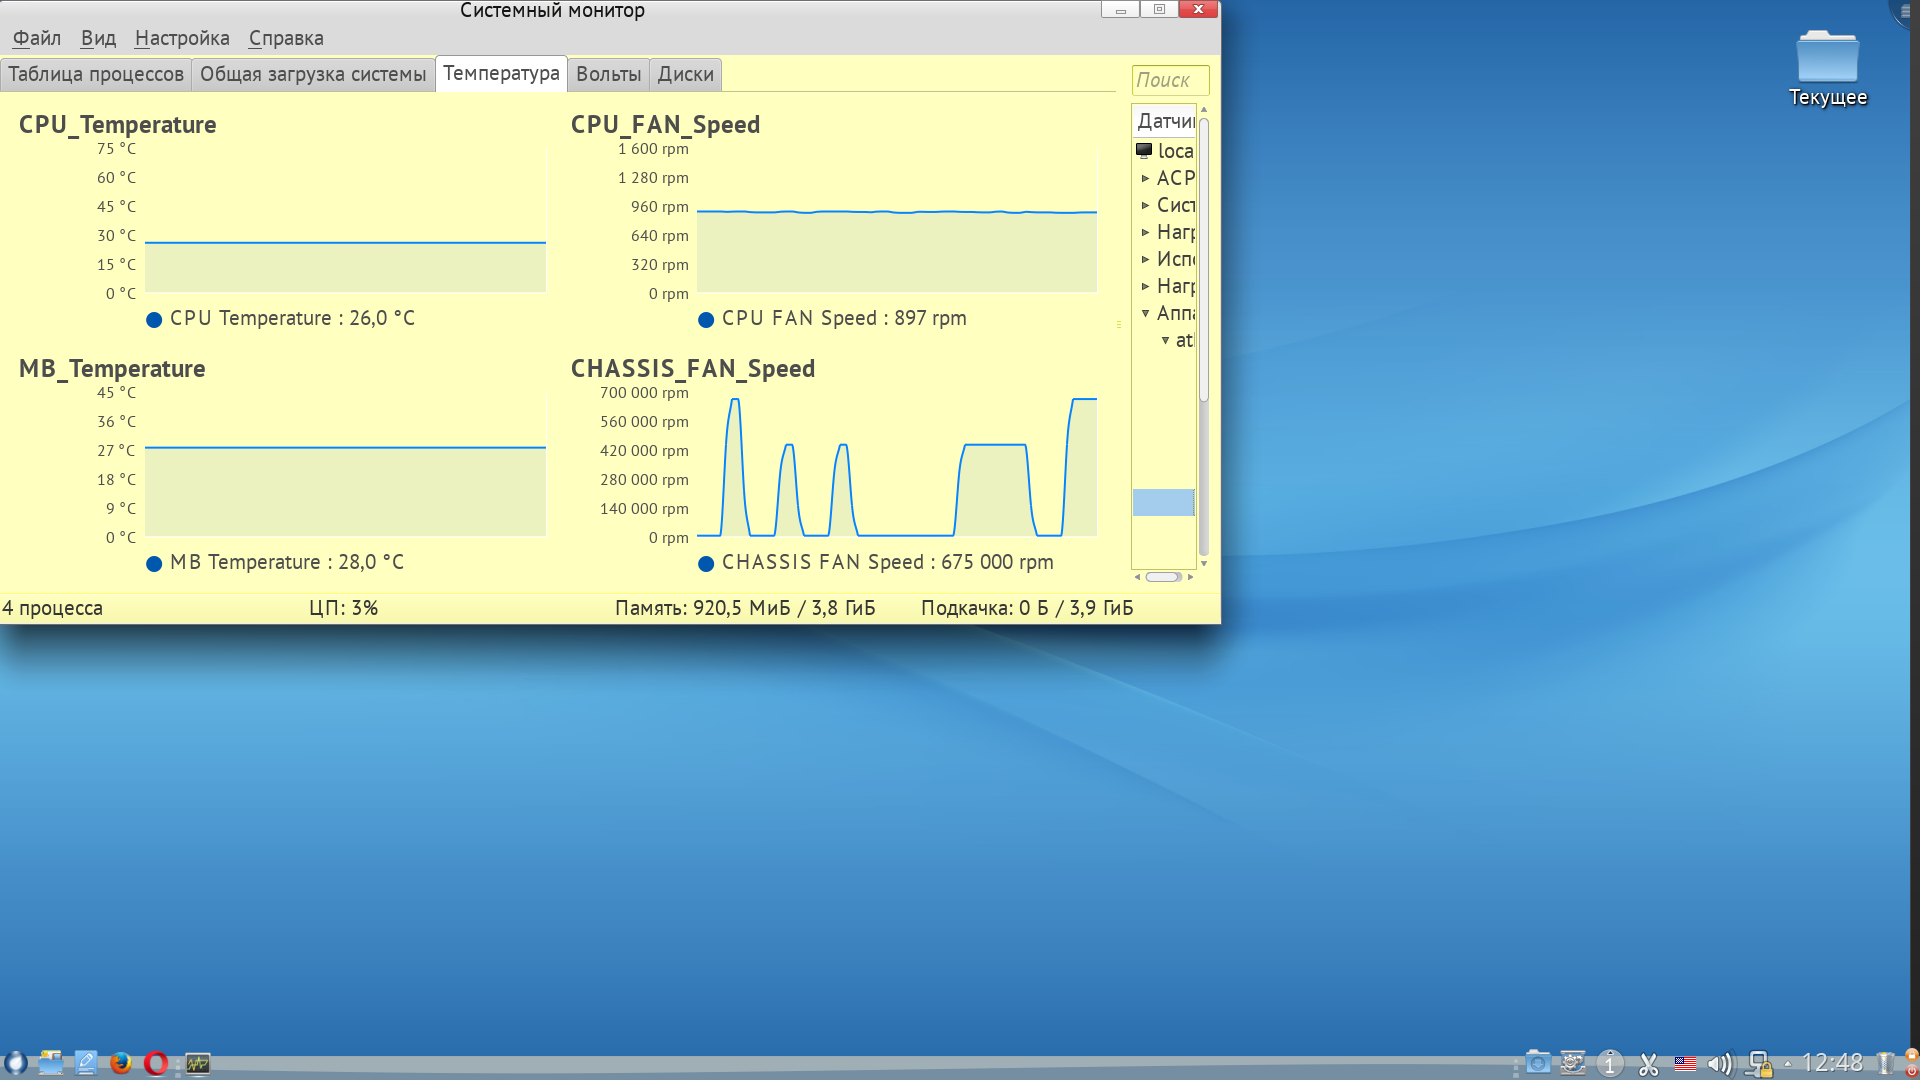Click the US flag keyboard layout icon
Viewport: 1920px width, 1080px height.
click(x=1685, y=1064)
